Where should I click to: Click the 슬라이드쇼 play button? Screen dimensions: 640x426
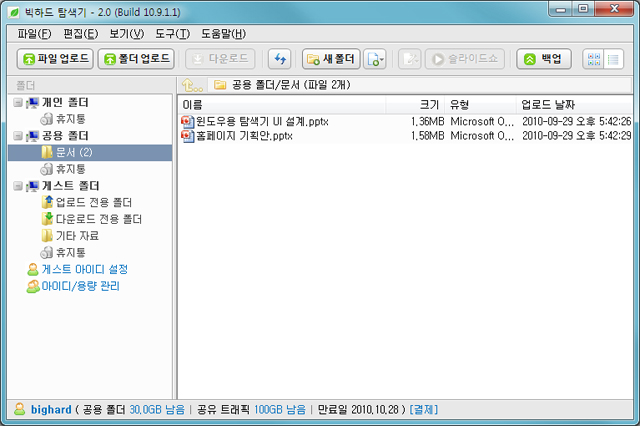[465, 59]
